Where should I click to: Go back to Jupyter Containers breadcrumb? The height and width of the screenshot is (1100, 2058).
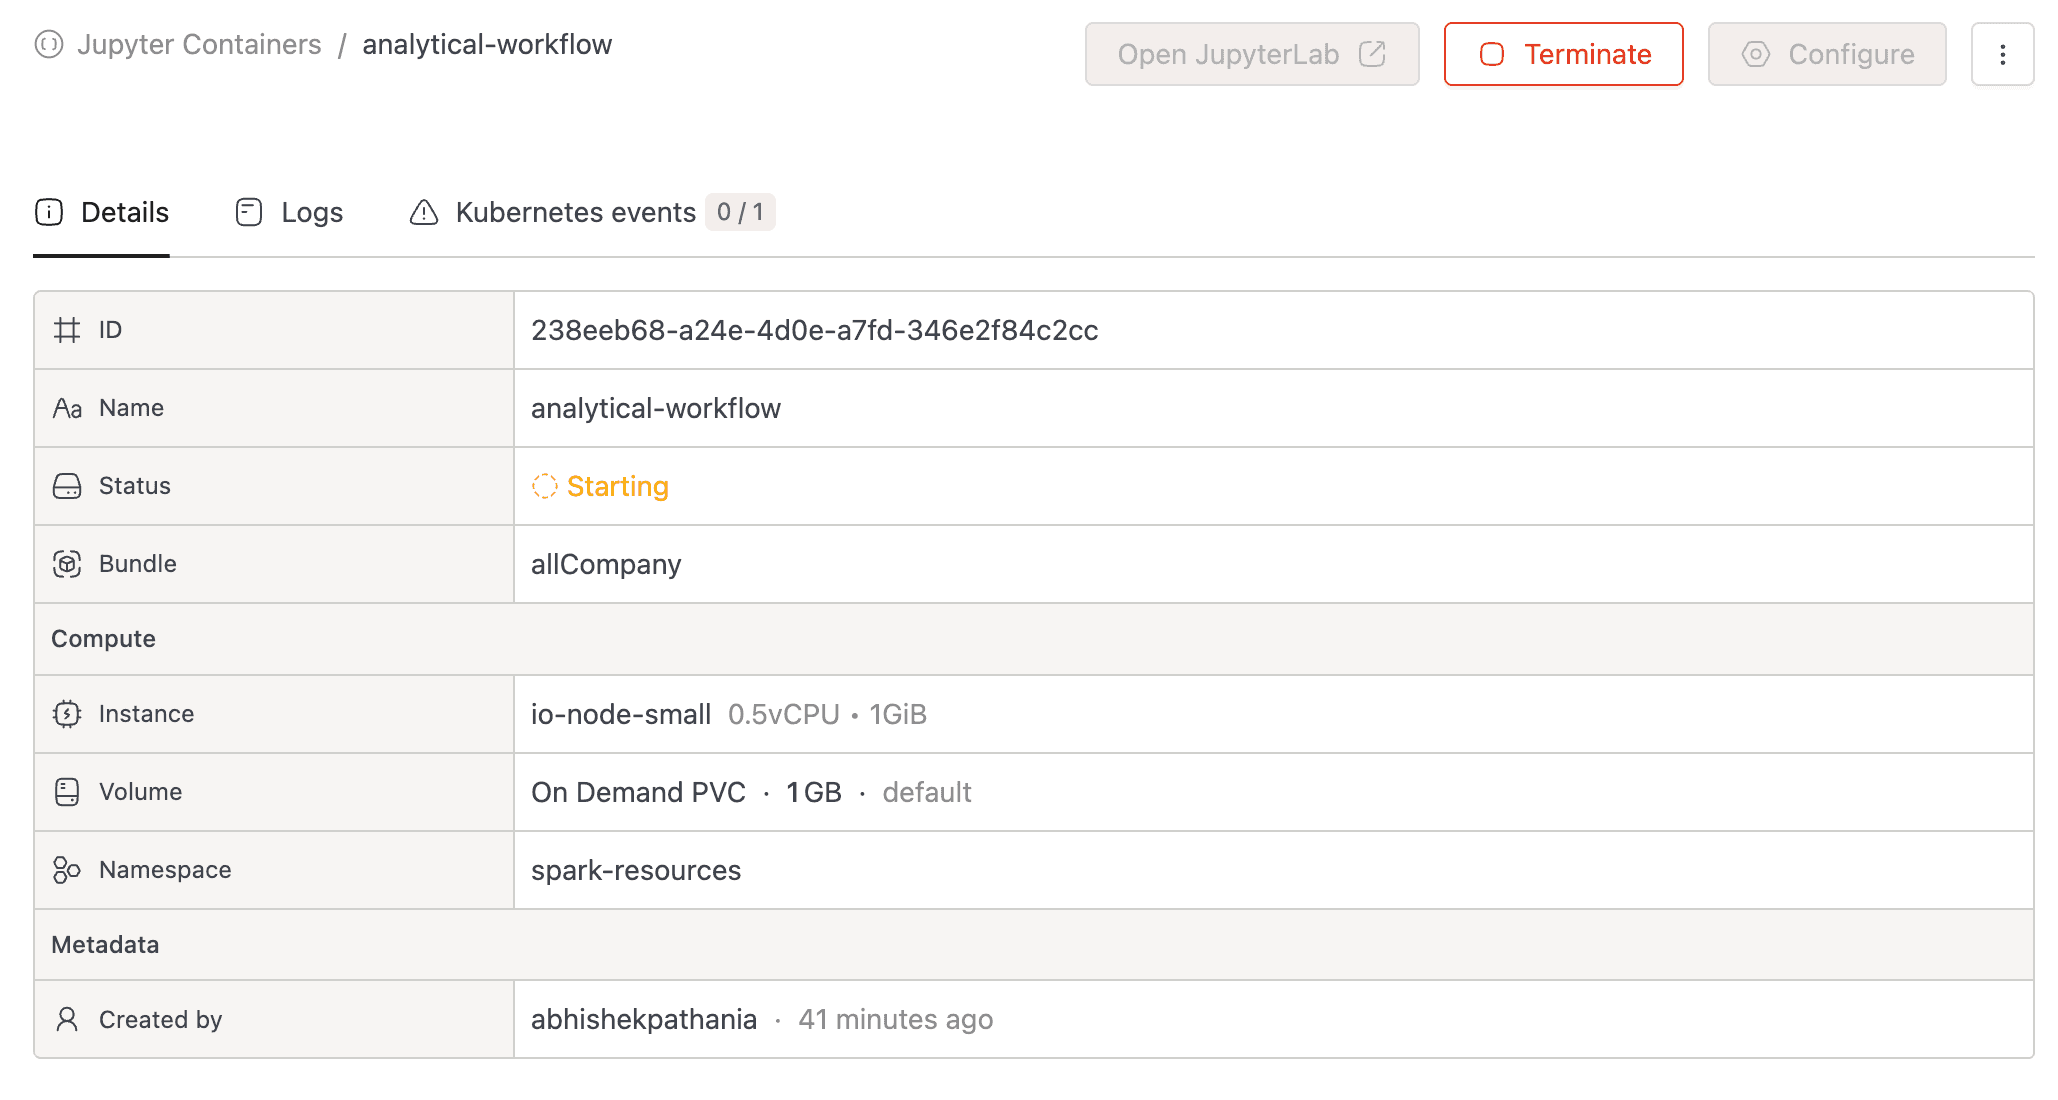[x=199, y=45]
